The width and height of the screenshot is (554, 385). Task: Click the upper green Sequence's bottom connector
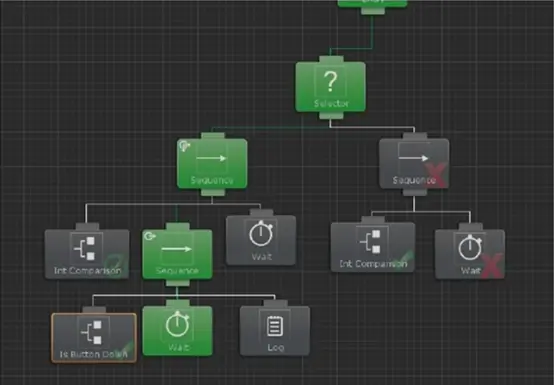pyautogui.click(x=213, y=192)
